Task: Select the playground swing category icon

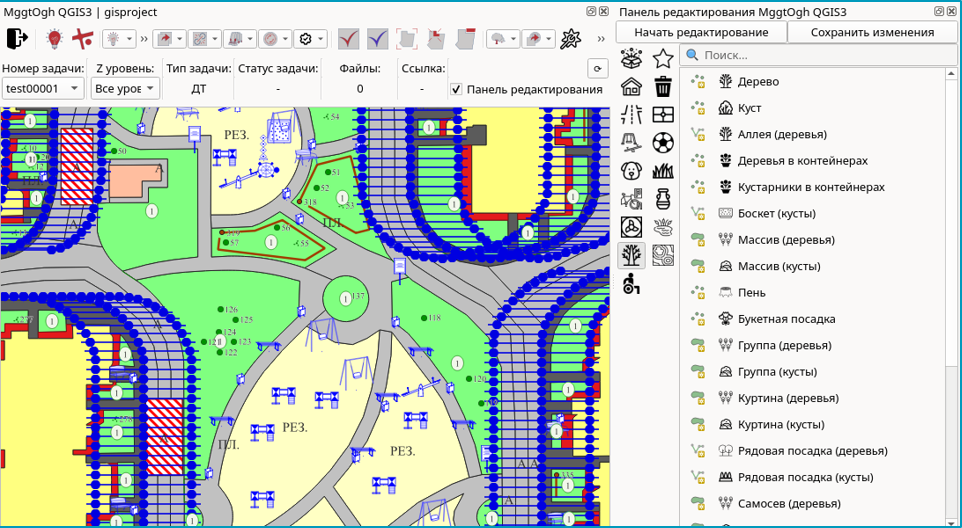Action: tap(631, 143)
